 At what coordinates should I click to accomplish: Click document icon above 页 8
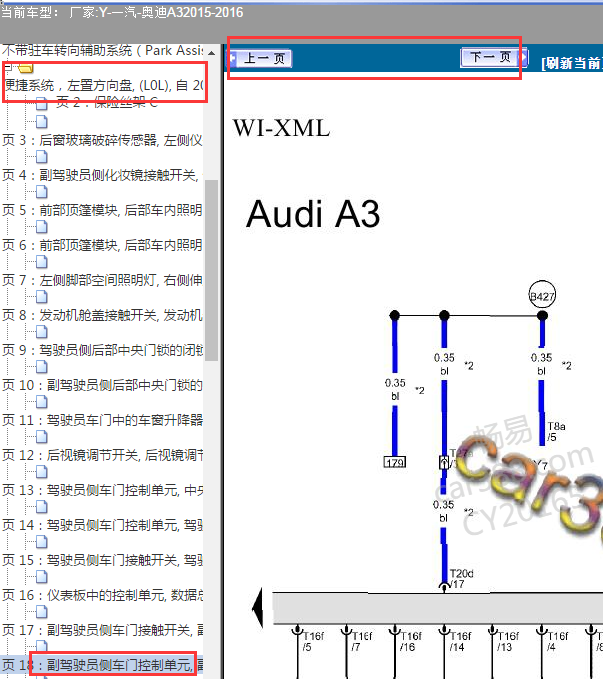(42, 297)
